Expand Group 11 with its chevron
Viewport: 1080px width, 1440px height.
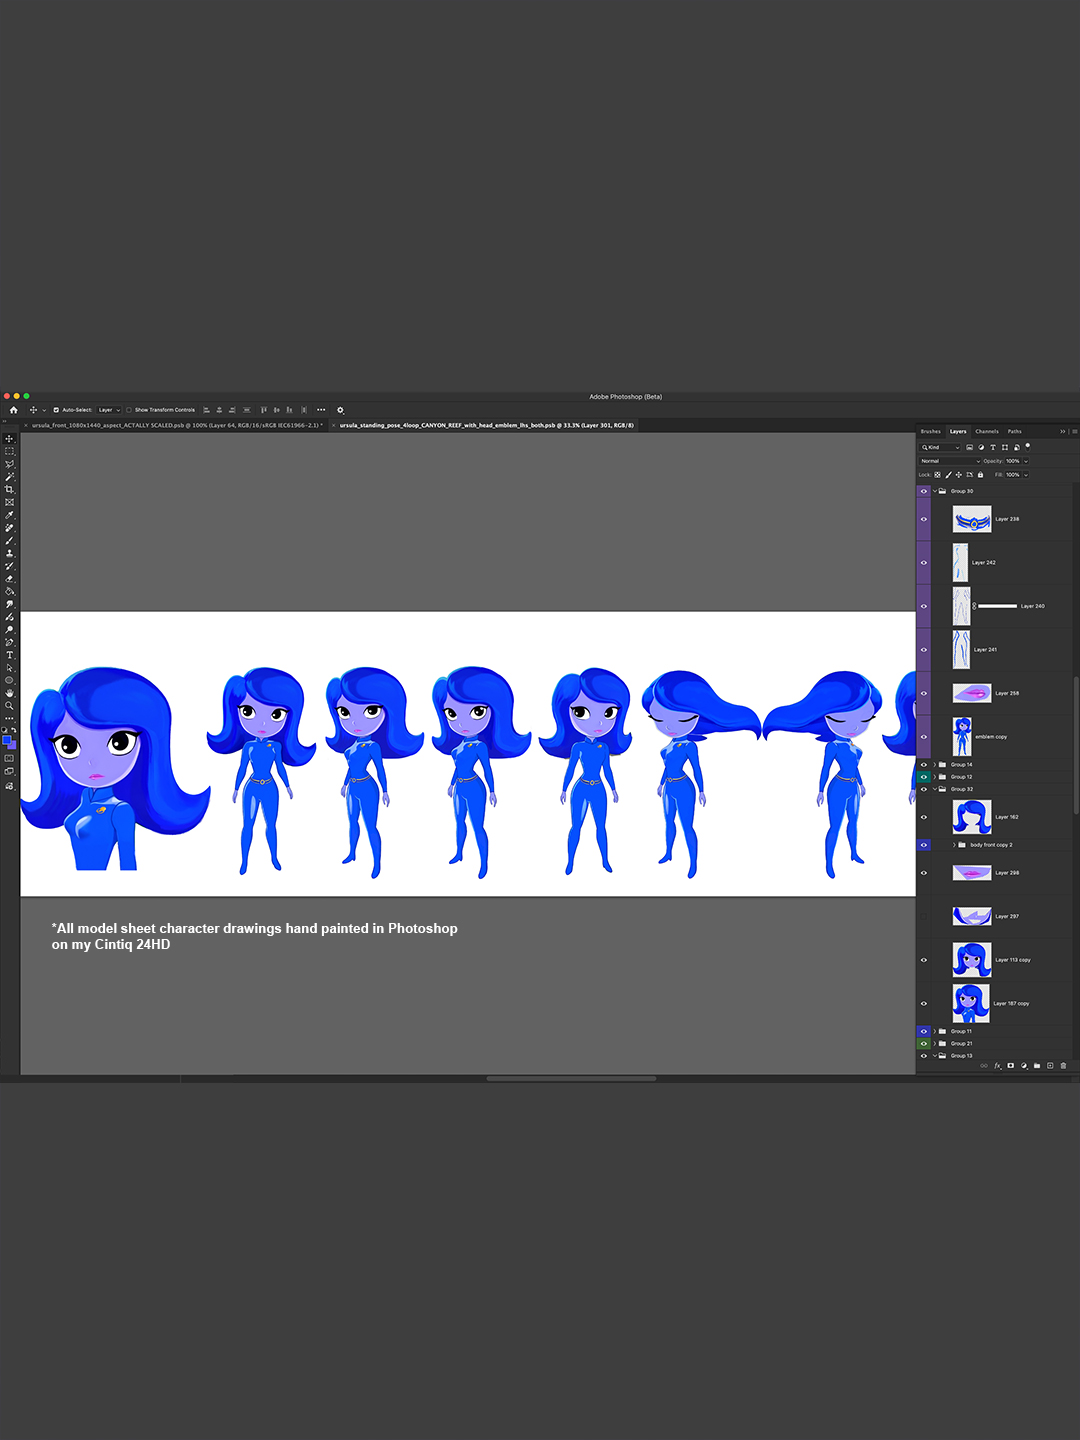coord(935,1031)
